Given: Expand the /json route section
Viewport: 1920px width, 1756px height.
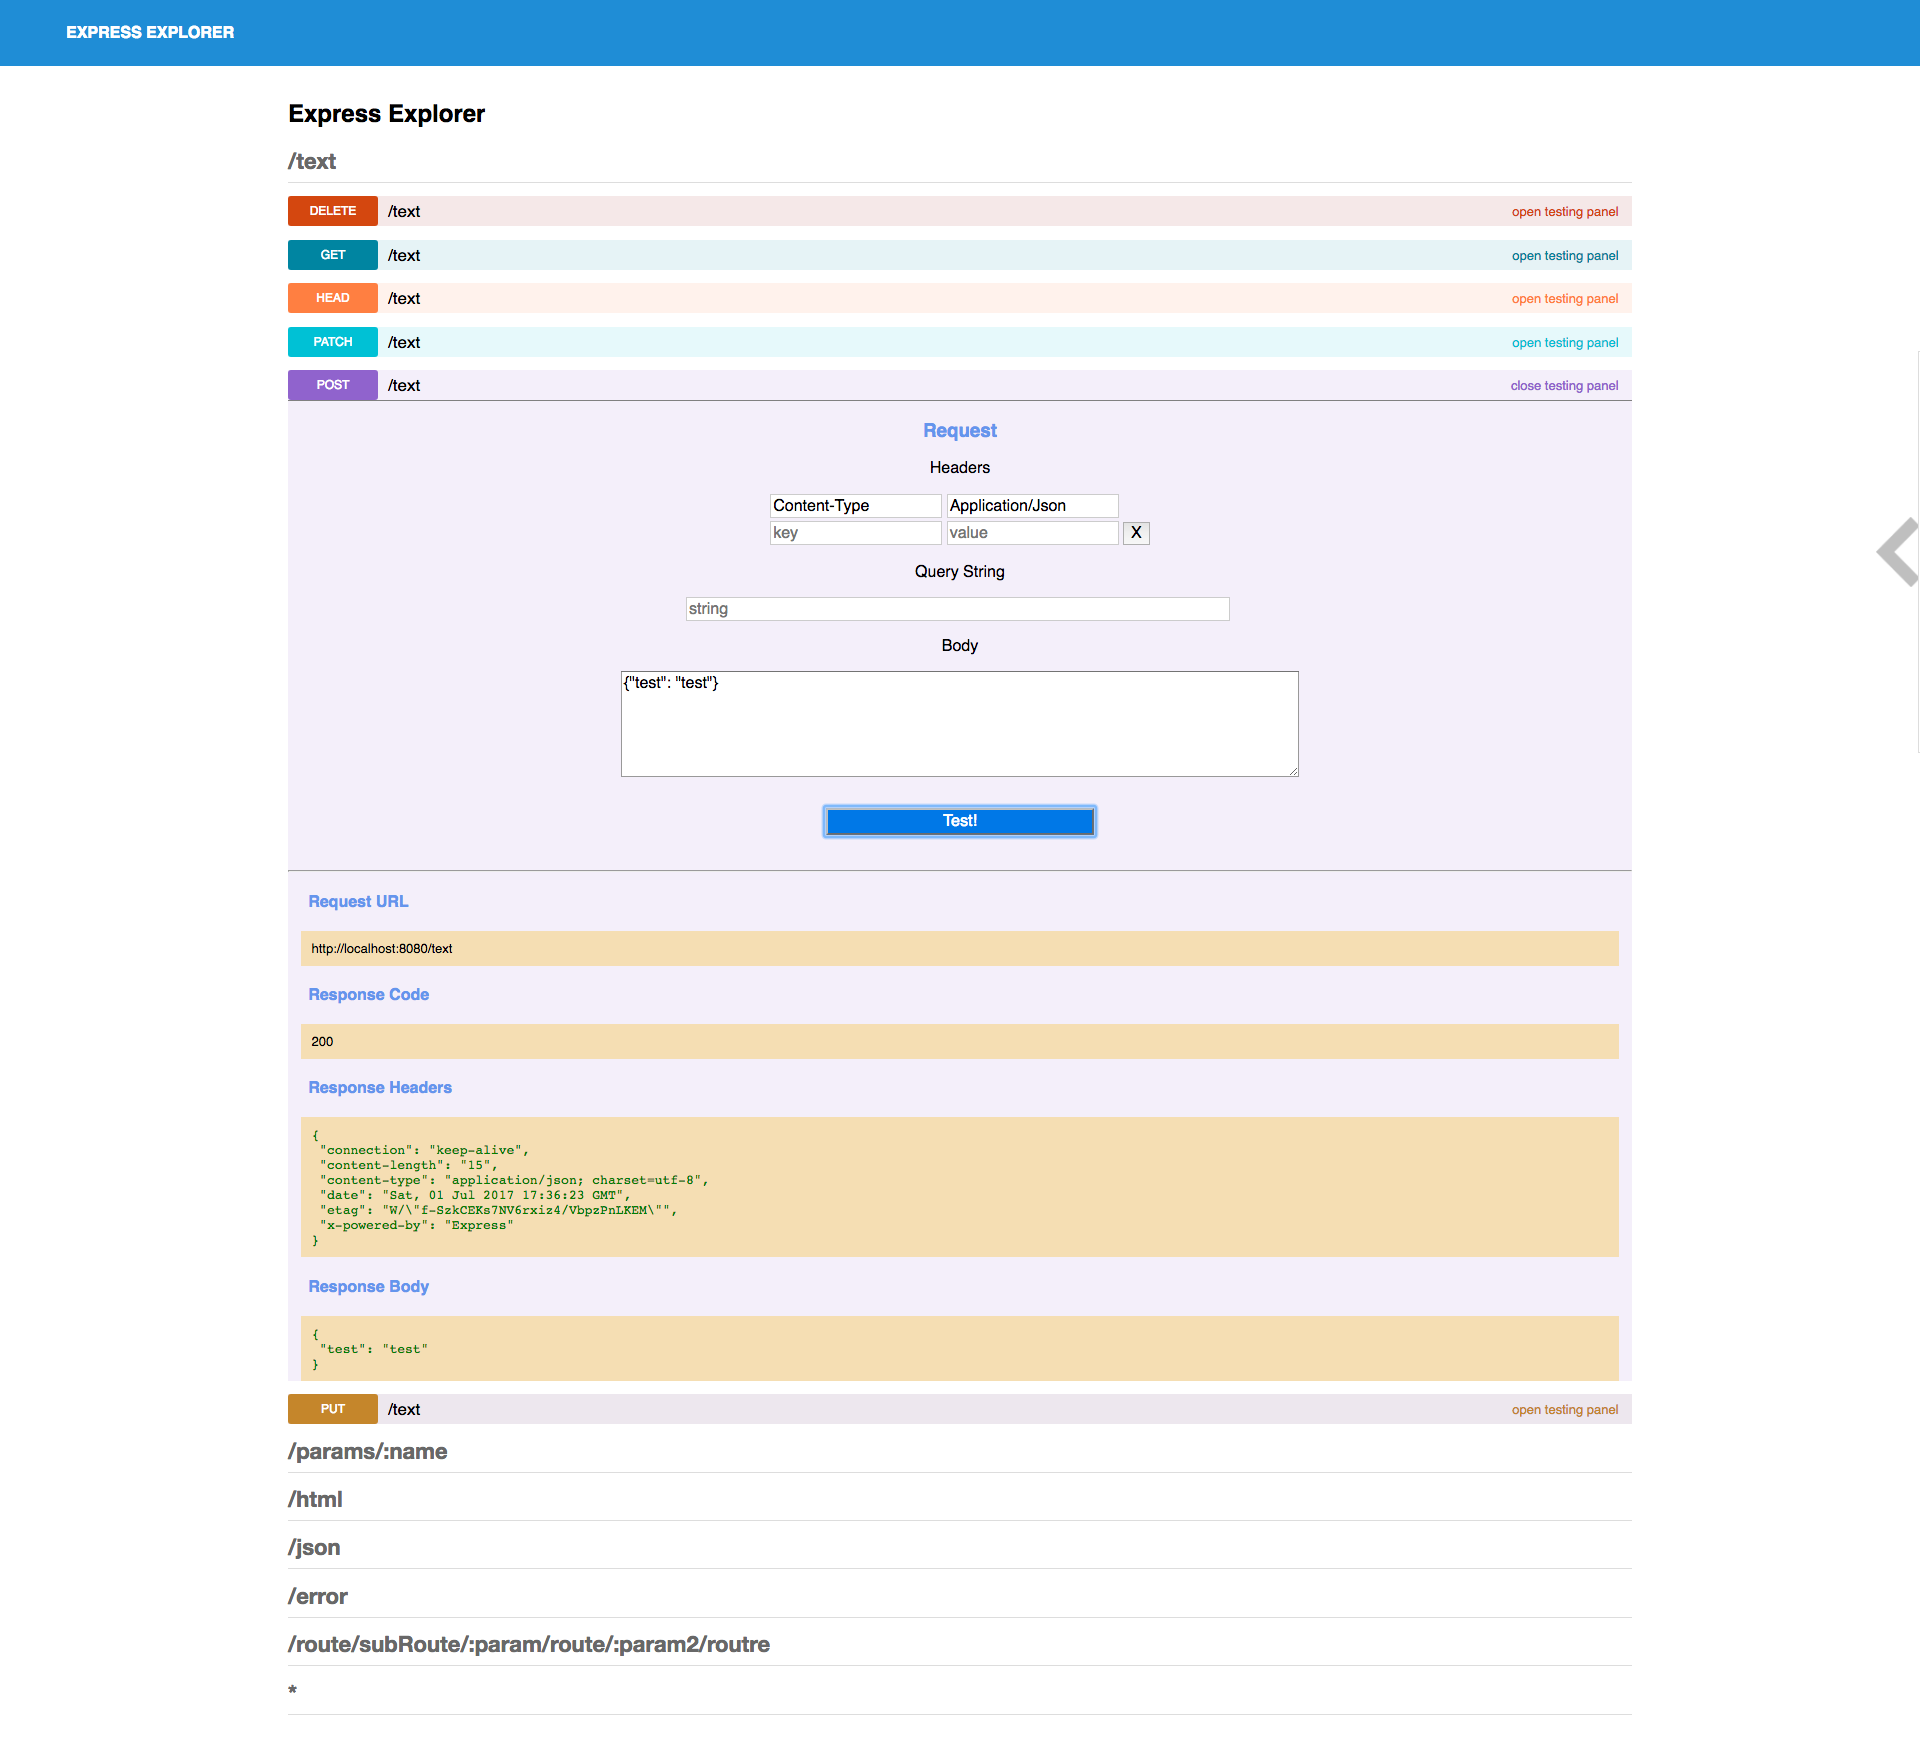Looking at the screenshot, I should click(314, 1548).
